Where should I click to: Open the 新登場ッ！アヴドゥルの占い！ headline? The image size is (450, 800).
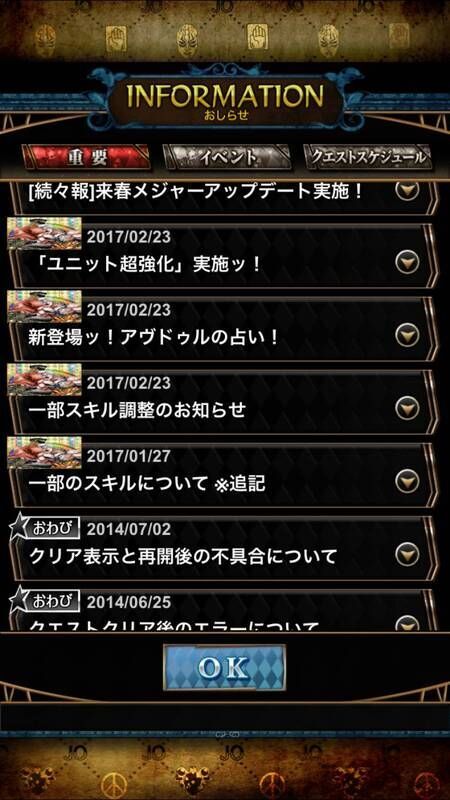tap(154, 338)
